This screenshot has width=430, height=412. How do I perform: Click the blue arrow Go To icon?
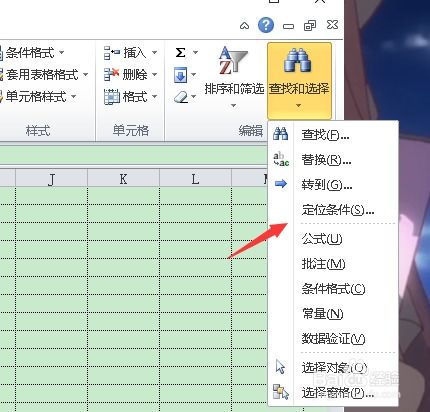pyautogui.click(x=281, y=184)
